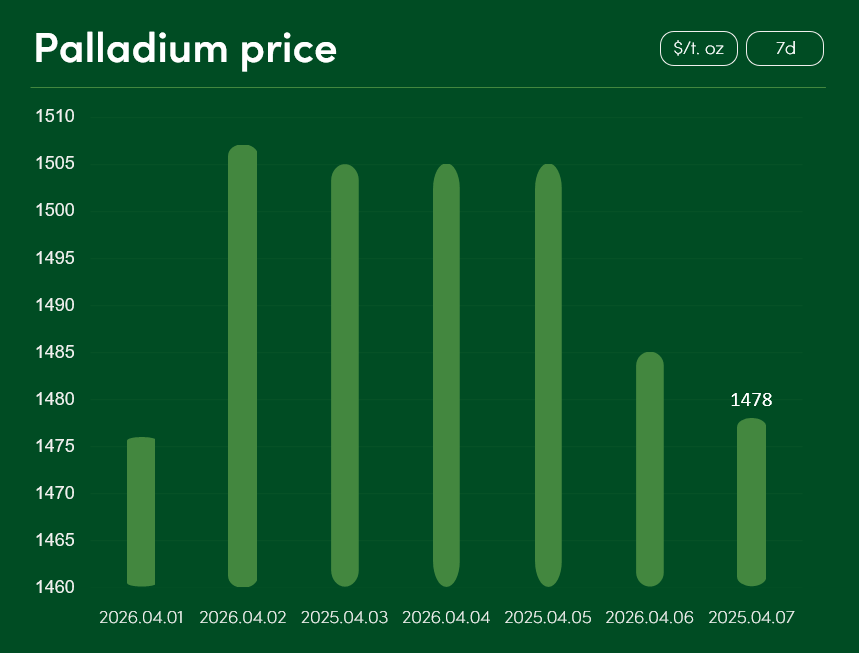The height and width of the screenshot is (653, 859).
Task: Click the 1478 value label
Action: tap(751, 400)
